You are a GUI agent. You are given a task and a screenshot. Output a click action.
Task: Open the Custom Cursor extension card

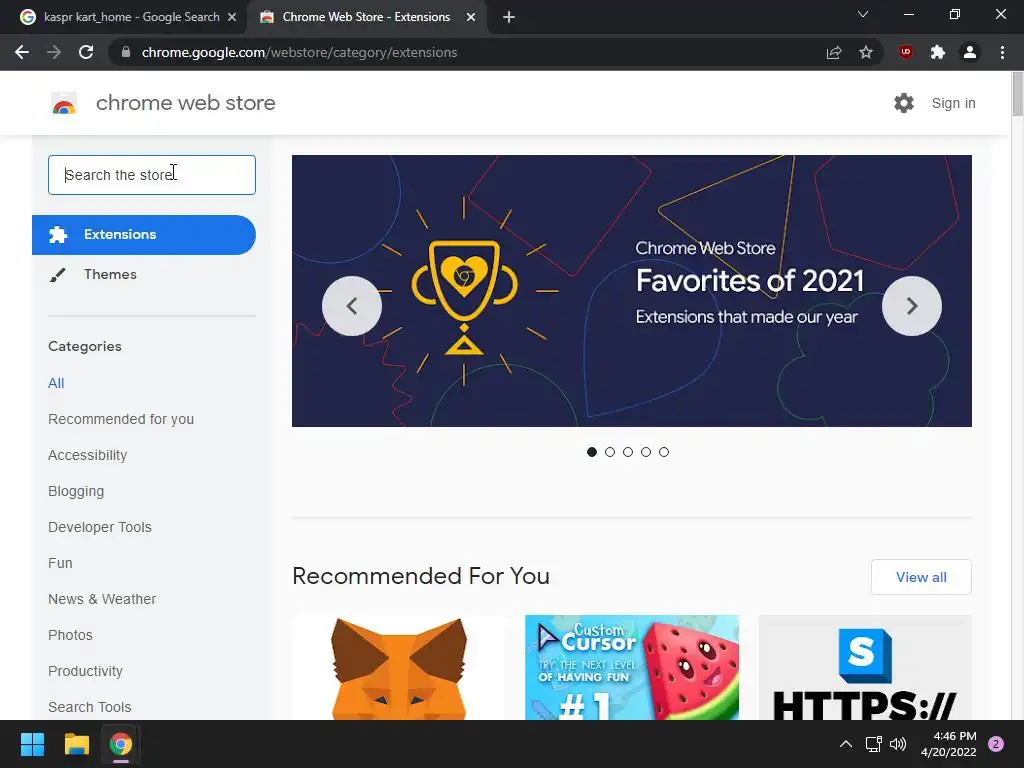tap(632, 667)
